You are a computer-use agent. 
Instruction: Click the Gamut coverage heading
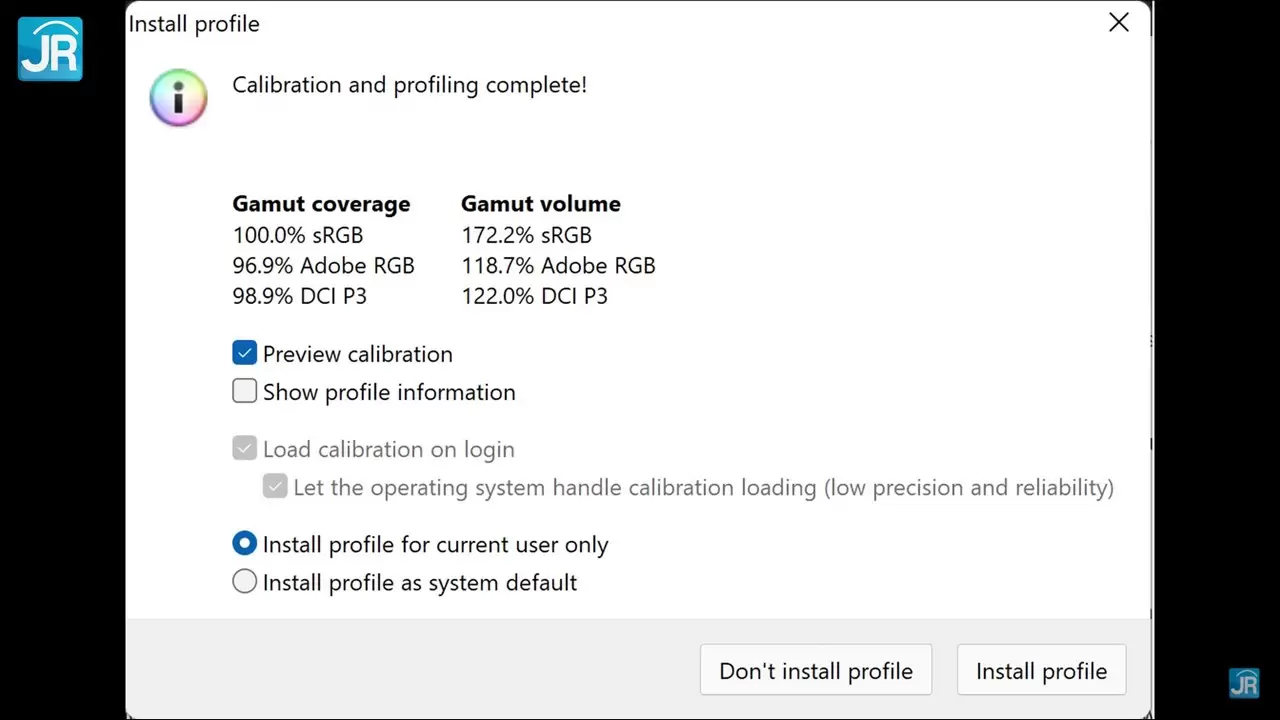click(x=321, y=204)
